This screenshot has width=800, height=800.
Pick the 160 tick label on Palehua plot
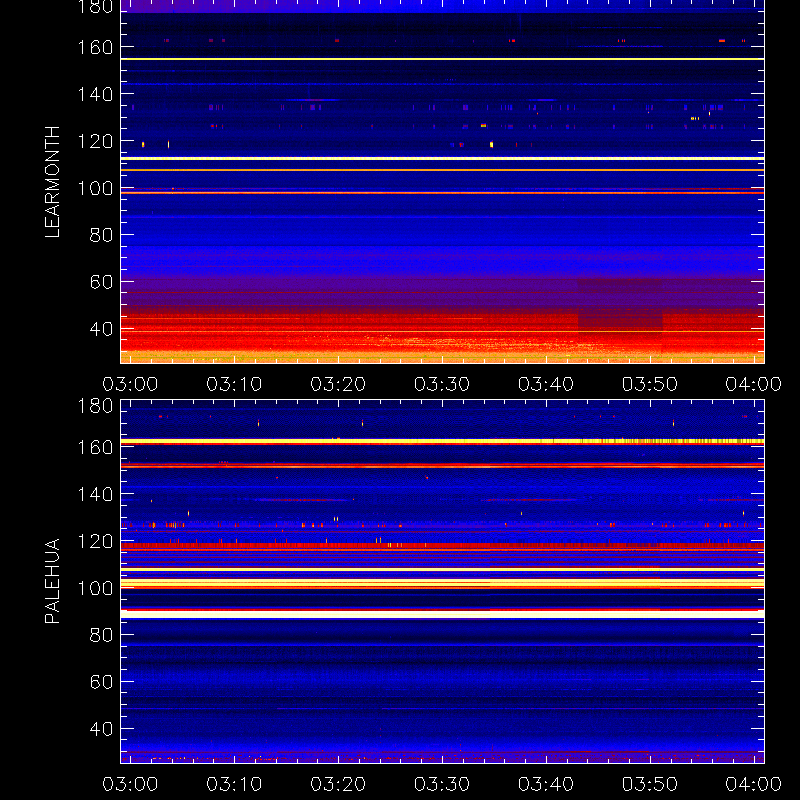point(95,447)
